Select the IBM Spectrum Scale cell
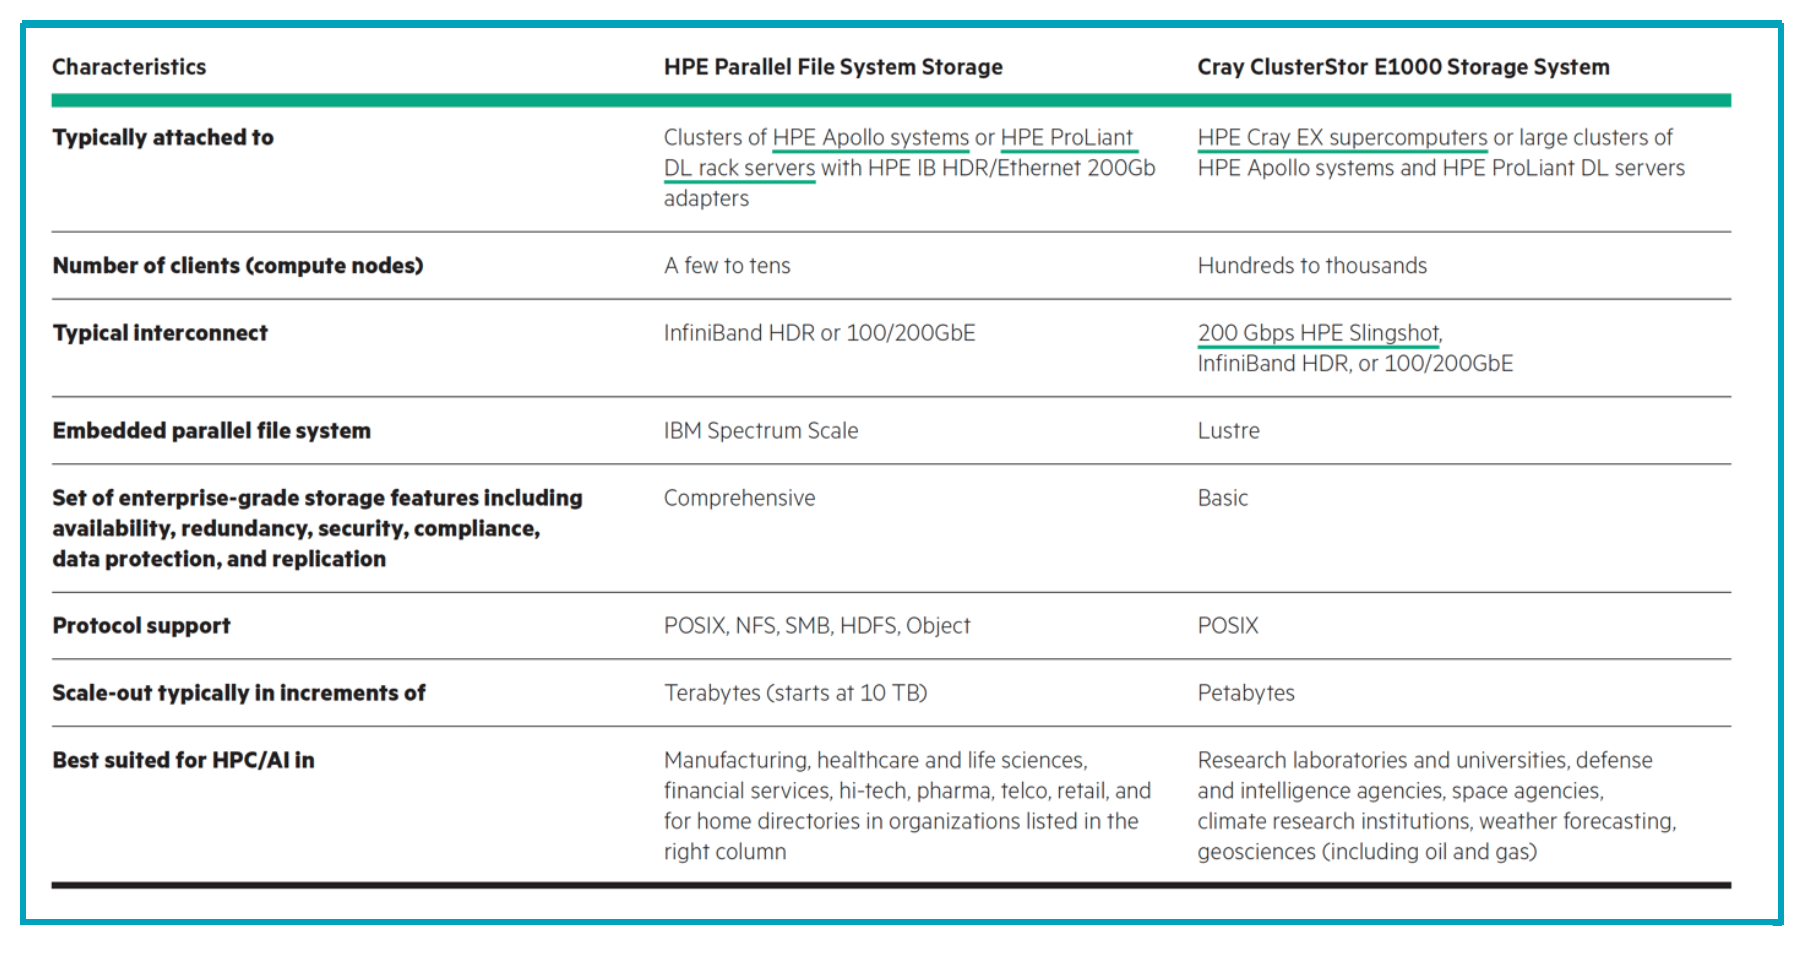Image resolution: width=1808 pixels, height=954 pixels. (760, 430)
